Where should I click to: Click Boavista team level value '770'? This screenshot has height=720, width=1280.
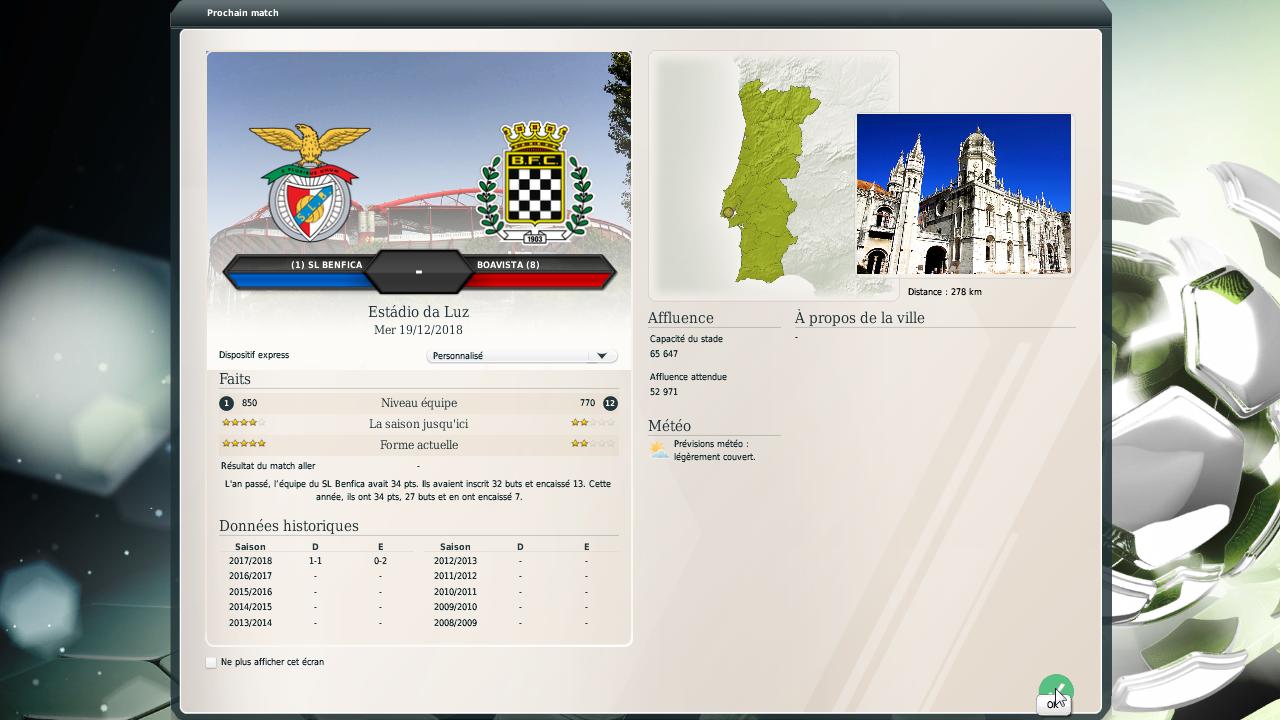coord(587,403)
